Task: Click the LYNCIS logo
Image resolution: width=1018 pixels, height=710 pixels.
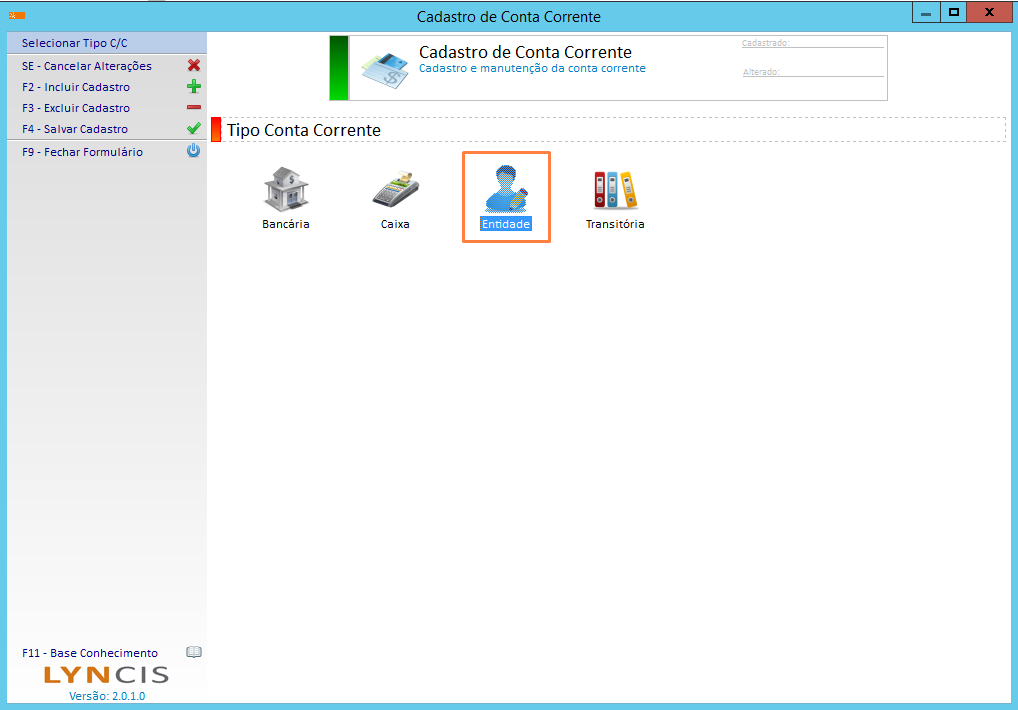Action: [x=107, y=675]
